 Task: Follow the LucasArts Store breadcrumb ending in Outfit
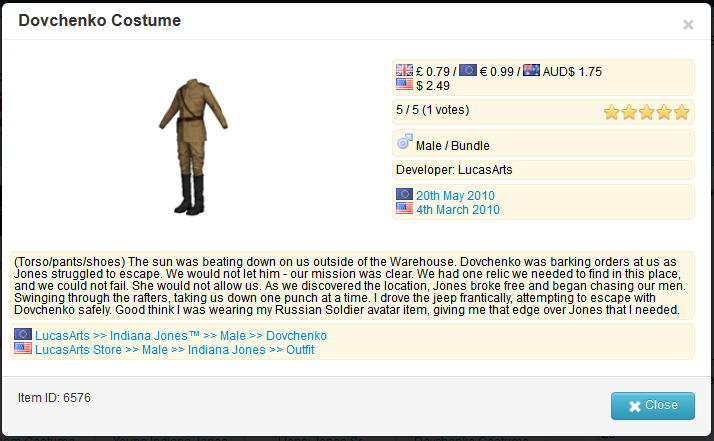pyautogui.click(x=174, y=349)
